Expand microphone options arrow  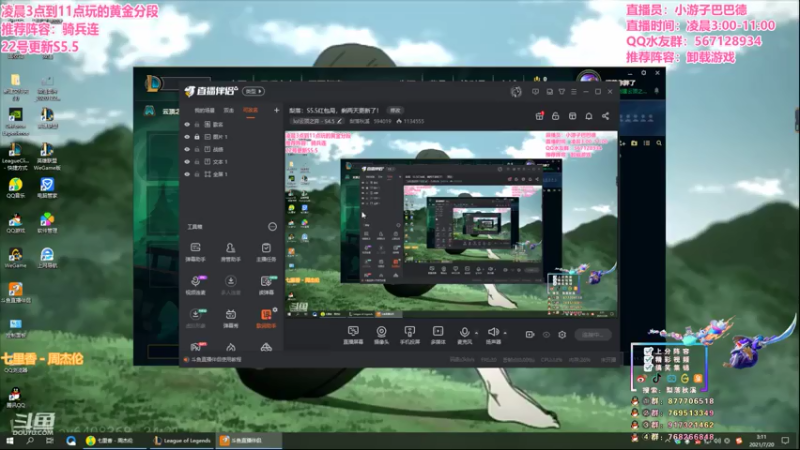[477, 333]
